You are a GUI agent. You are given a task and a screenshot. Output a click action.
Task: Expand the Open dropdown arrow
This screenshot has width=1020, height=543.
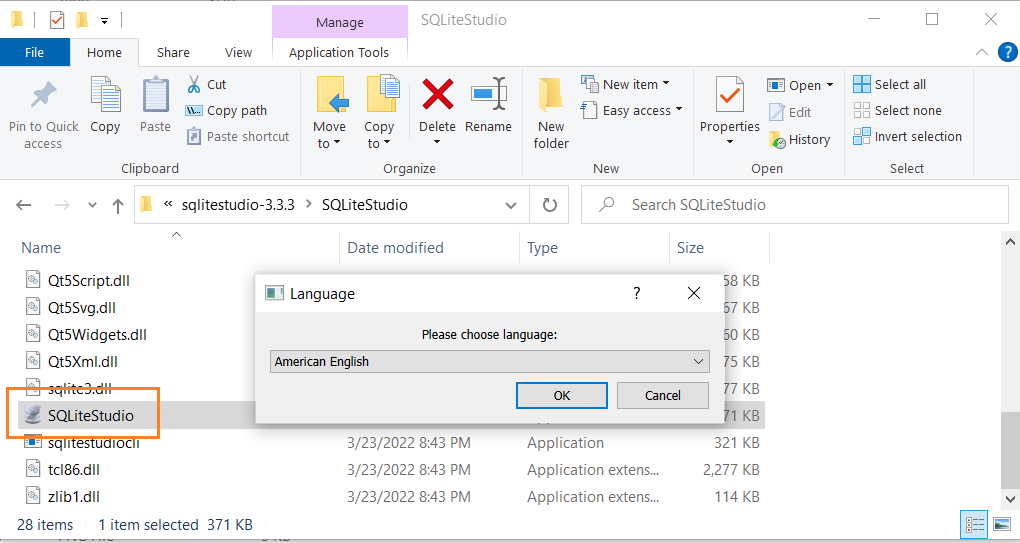(830, 85)
